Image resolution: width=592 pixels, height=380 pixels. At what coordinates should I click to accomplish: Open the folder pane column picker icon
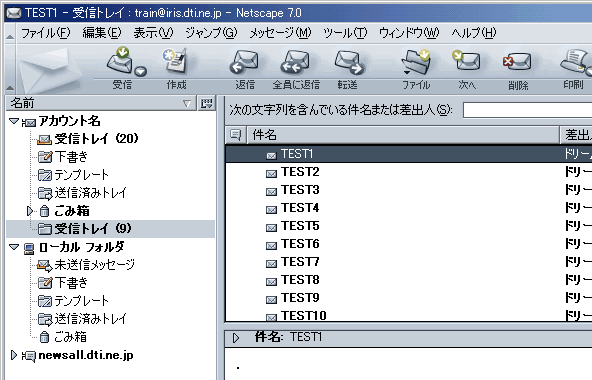[207, 103]
